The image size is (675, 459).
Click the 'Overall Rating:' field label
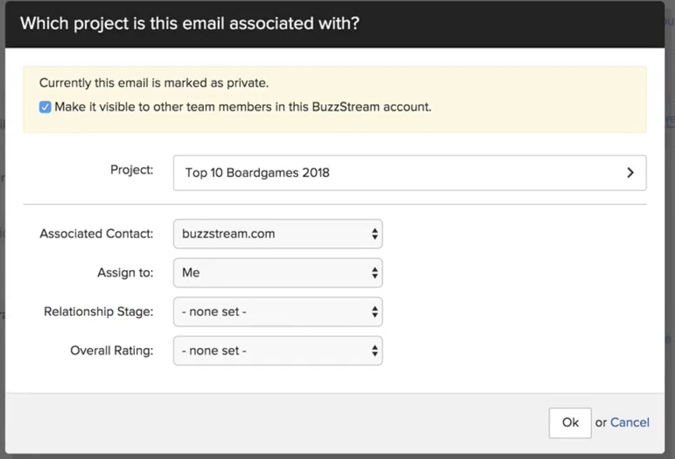pyautogui.click(x=112, y=351)
